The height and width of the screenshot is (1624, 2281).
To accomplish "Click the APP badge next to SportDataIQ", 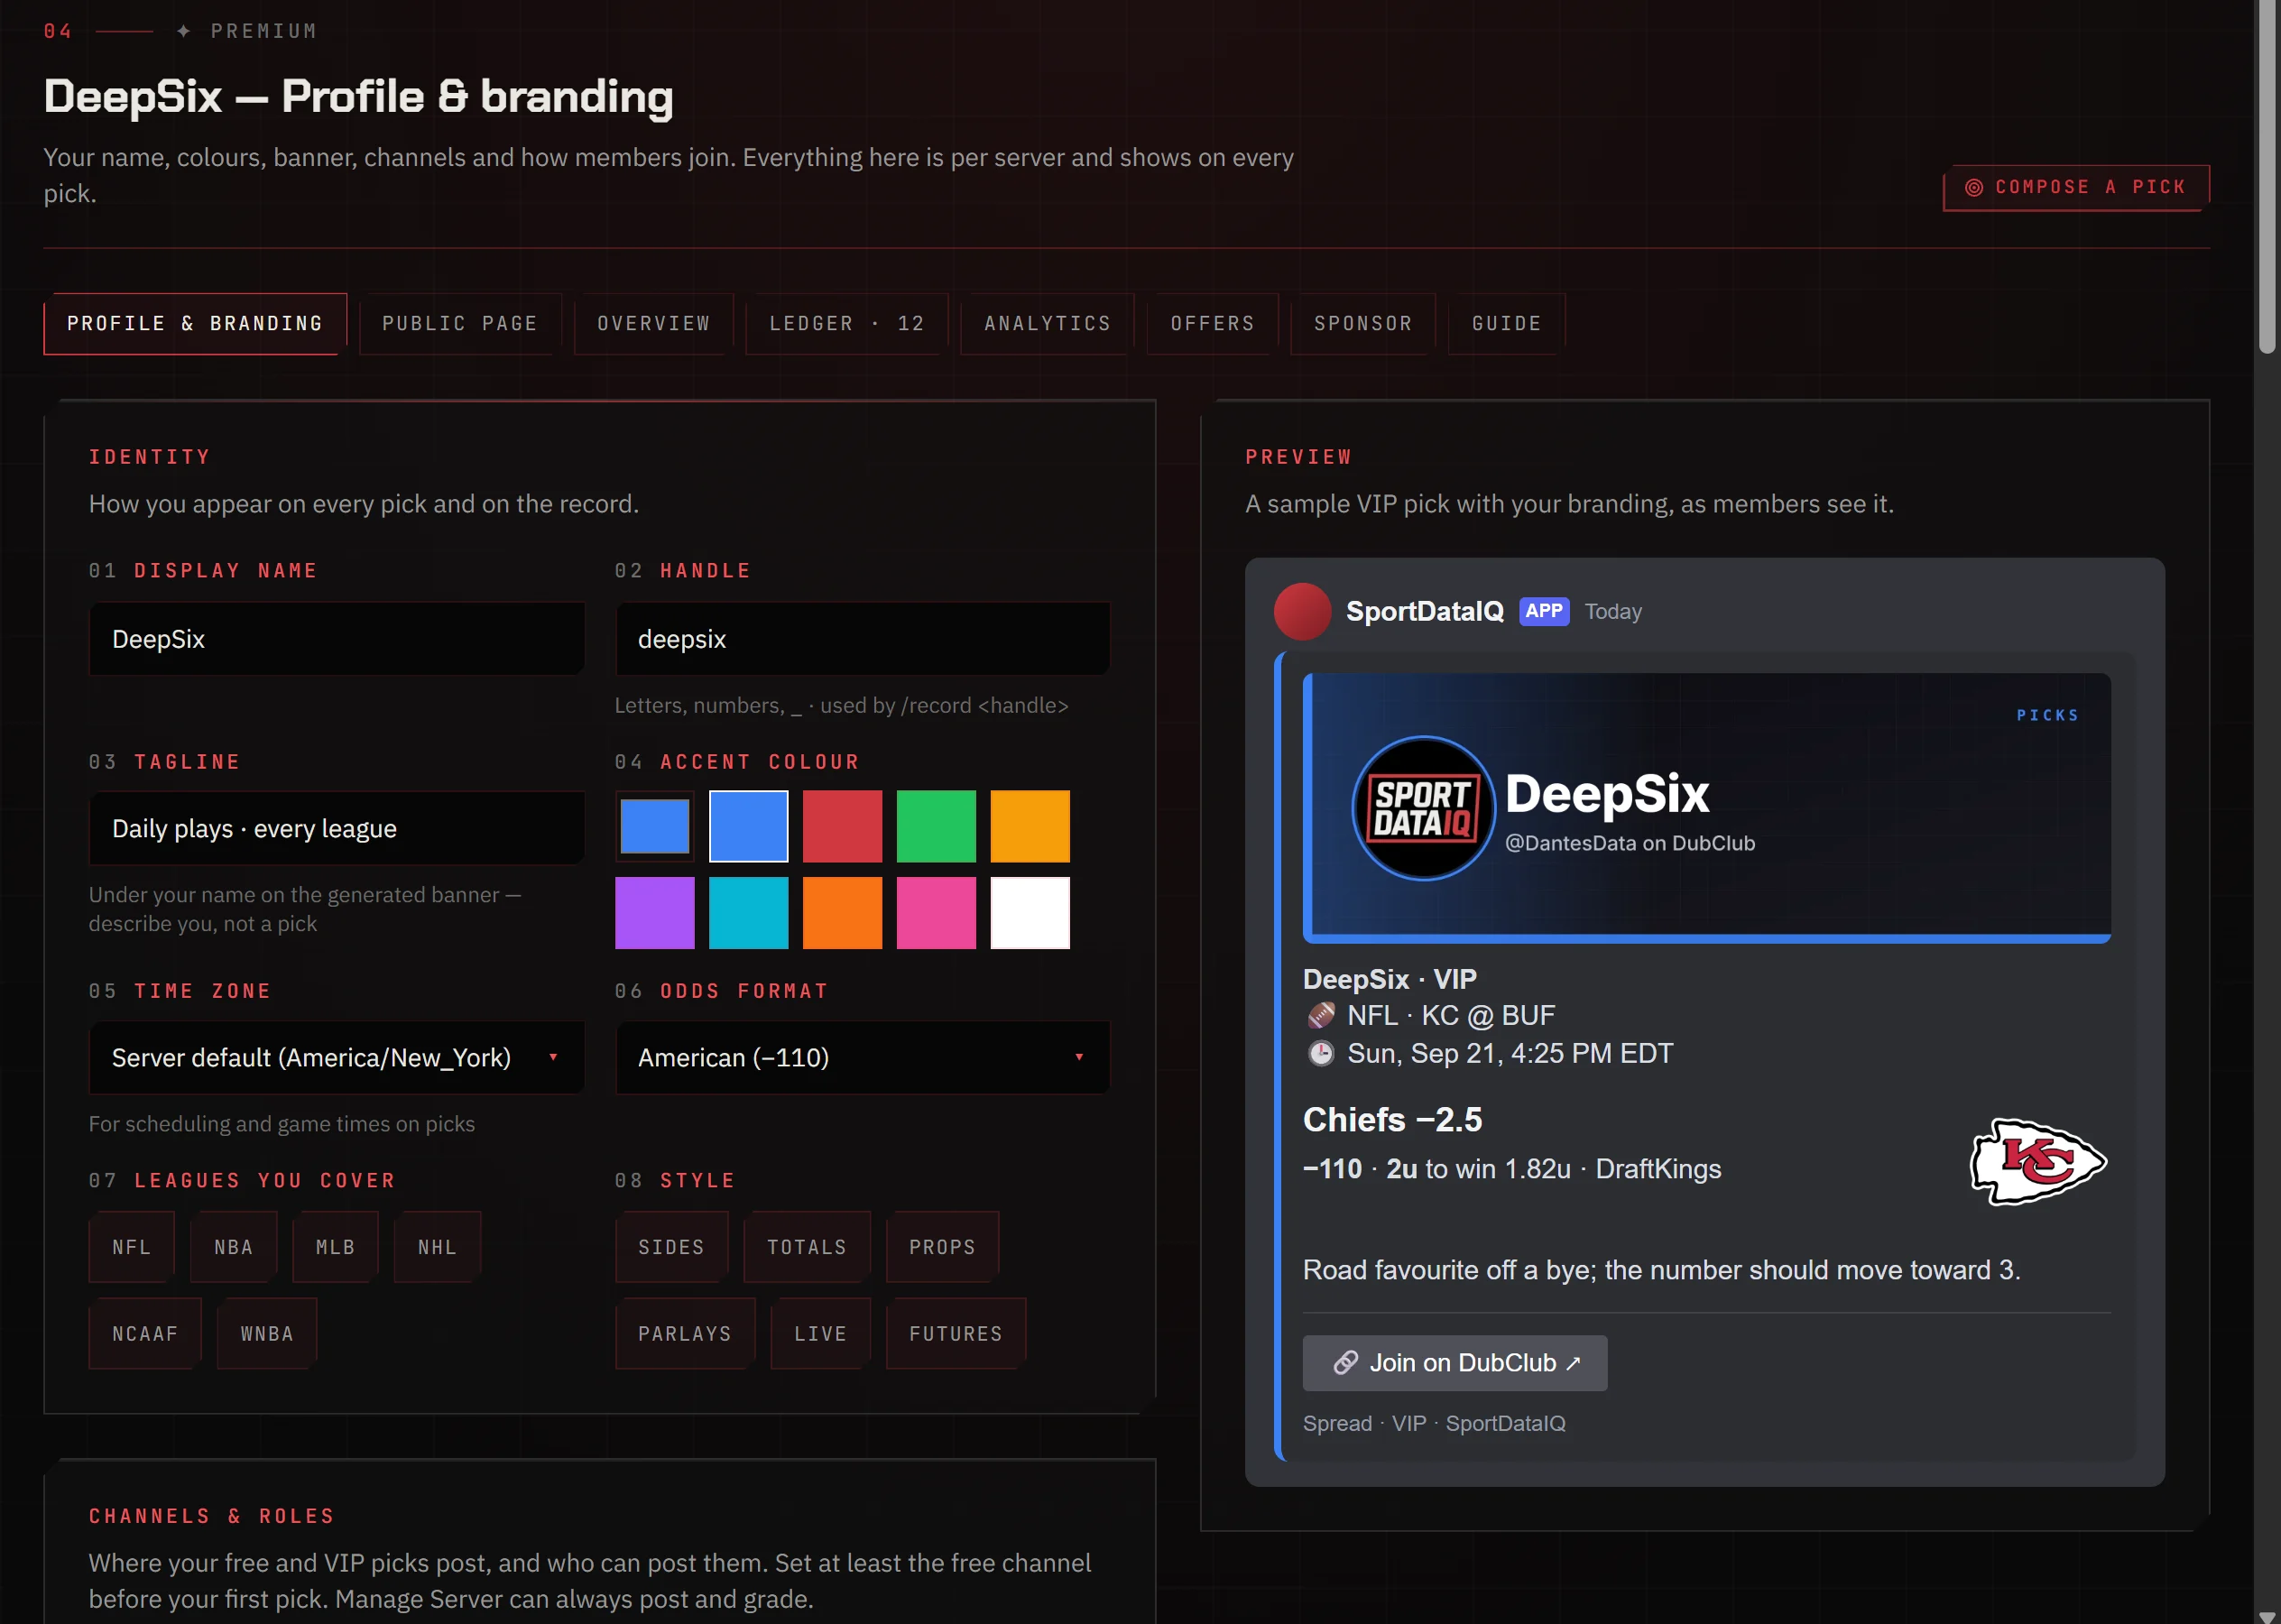I will pos(1543,611).
